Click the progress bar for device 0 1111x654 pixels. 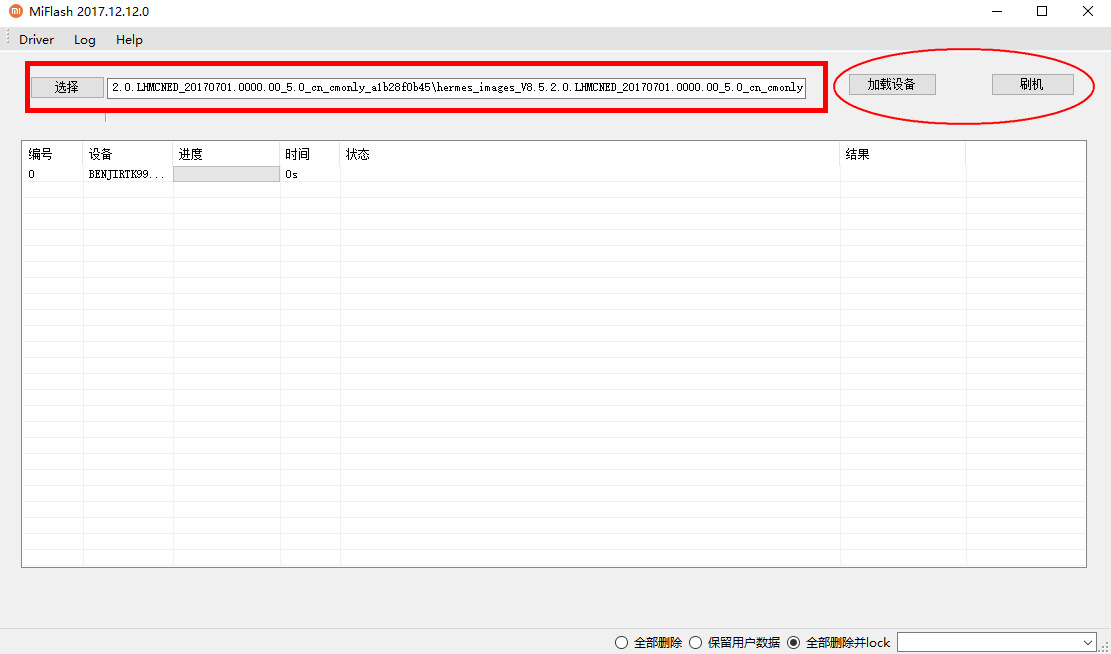tap(227, 174)
